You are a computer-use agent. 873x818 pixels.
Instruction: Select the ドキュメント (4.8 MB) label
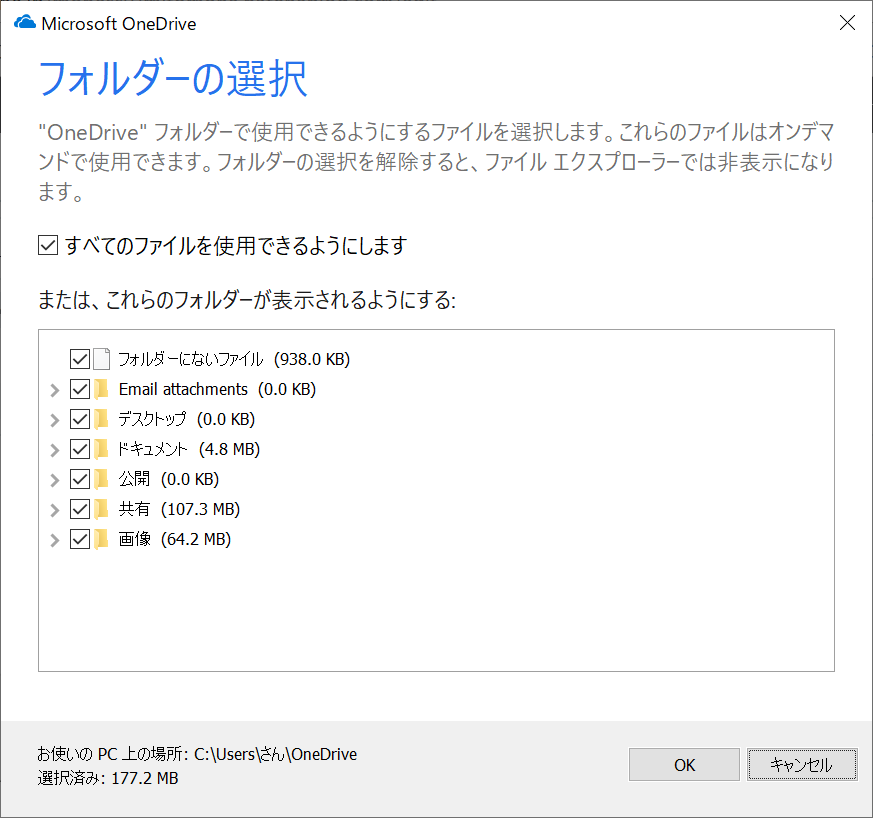(x=189, y=449)
